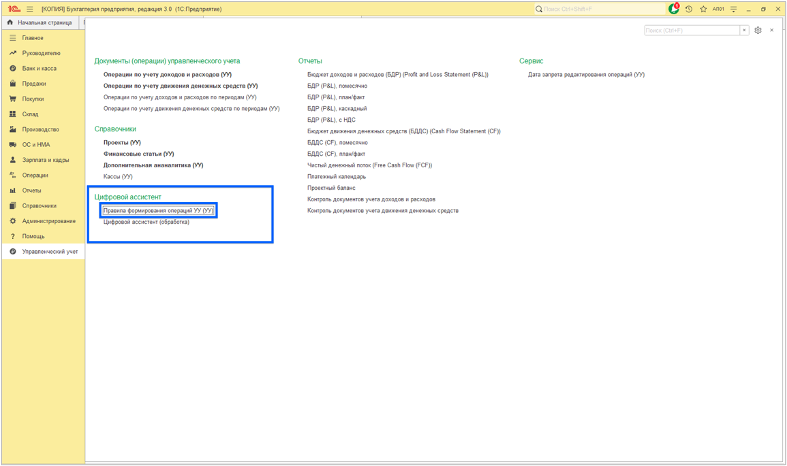Image resolution: width=787 pixels, height=466 pixels.
Task: Open Платежный календарь report
Action: click(337, 177)
